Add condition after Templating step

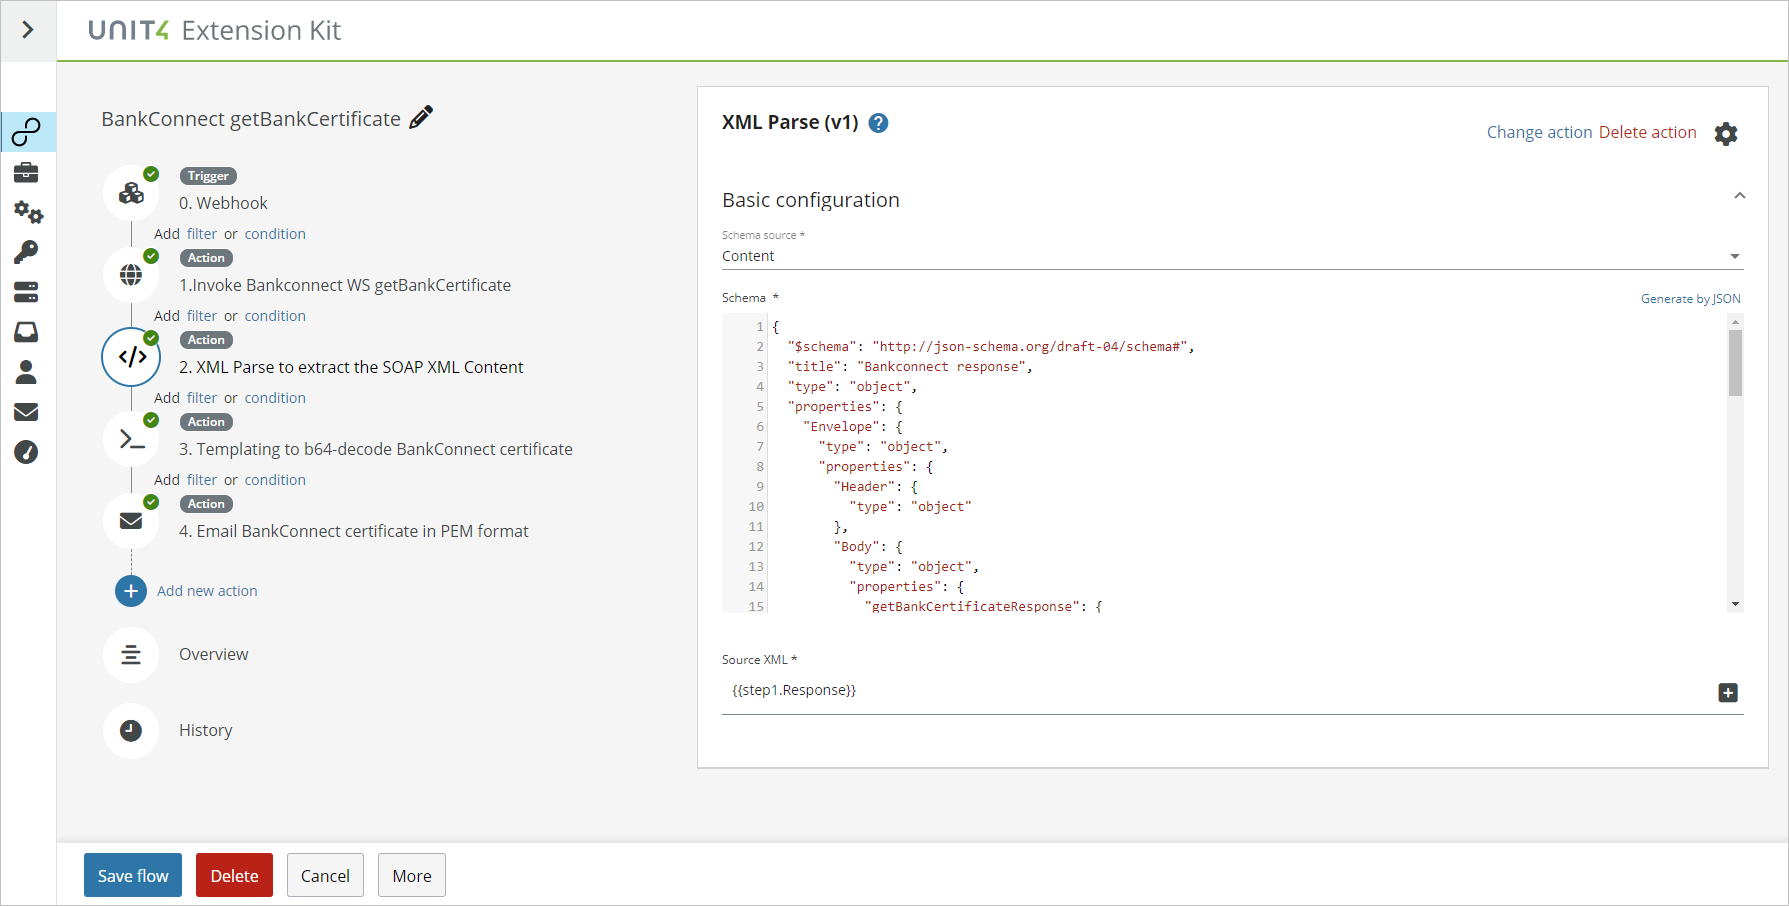[x=275, y=480]
